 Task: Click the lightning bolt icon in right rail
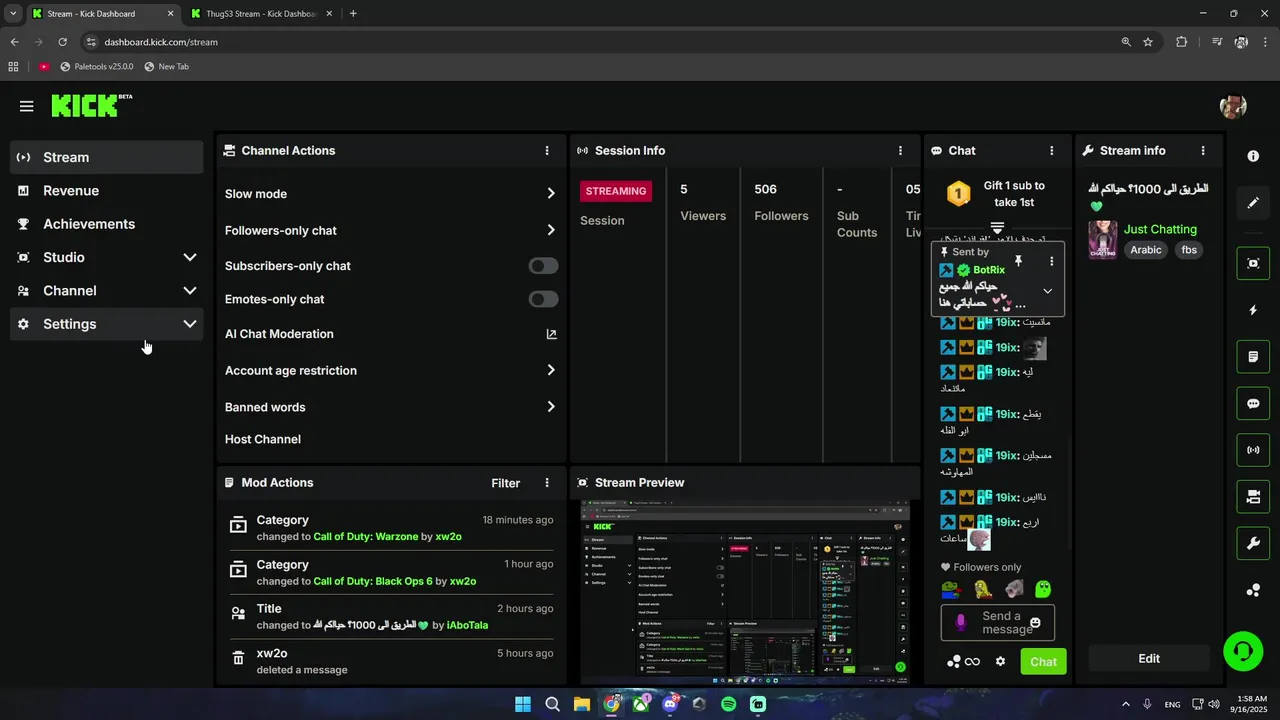1253,310
